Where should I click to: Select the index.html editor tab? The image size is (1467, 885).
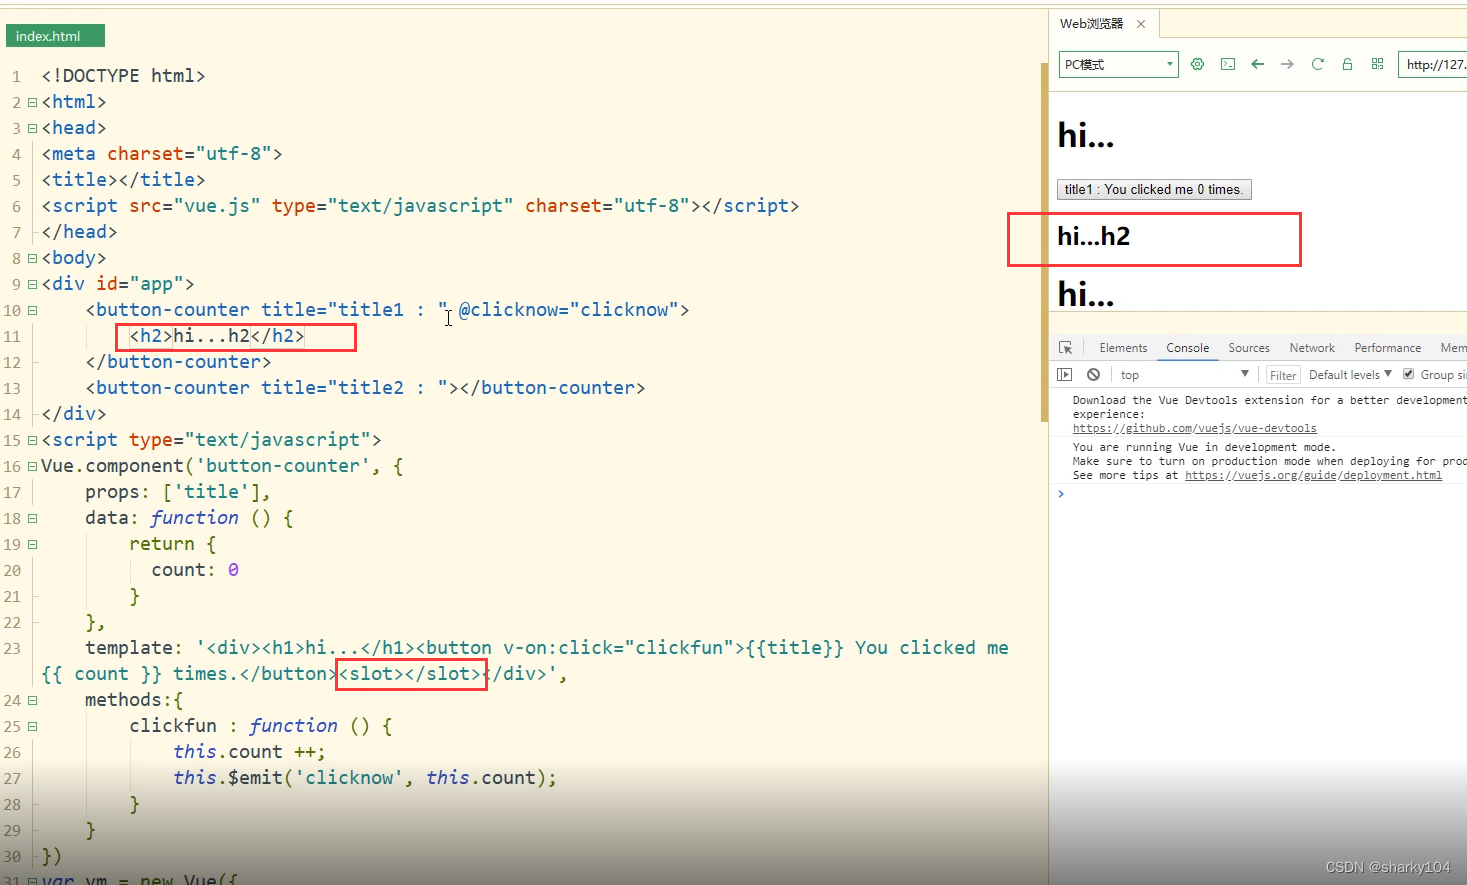(55, 36)
